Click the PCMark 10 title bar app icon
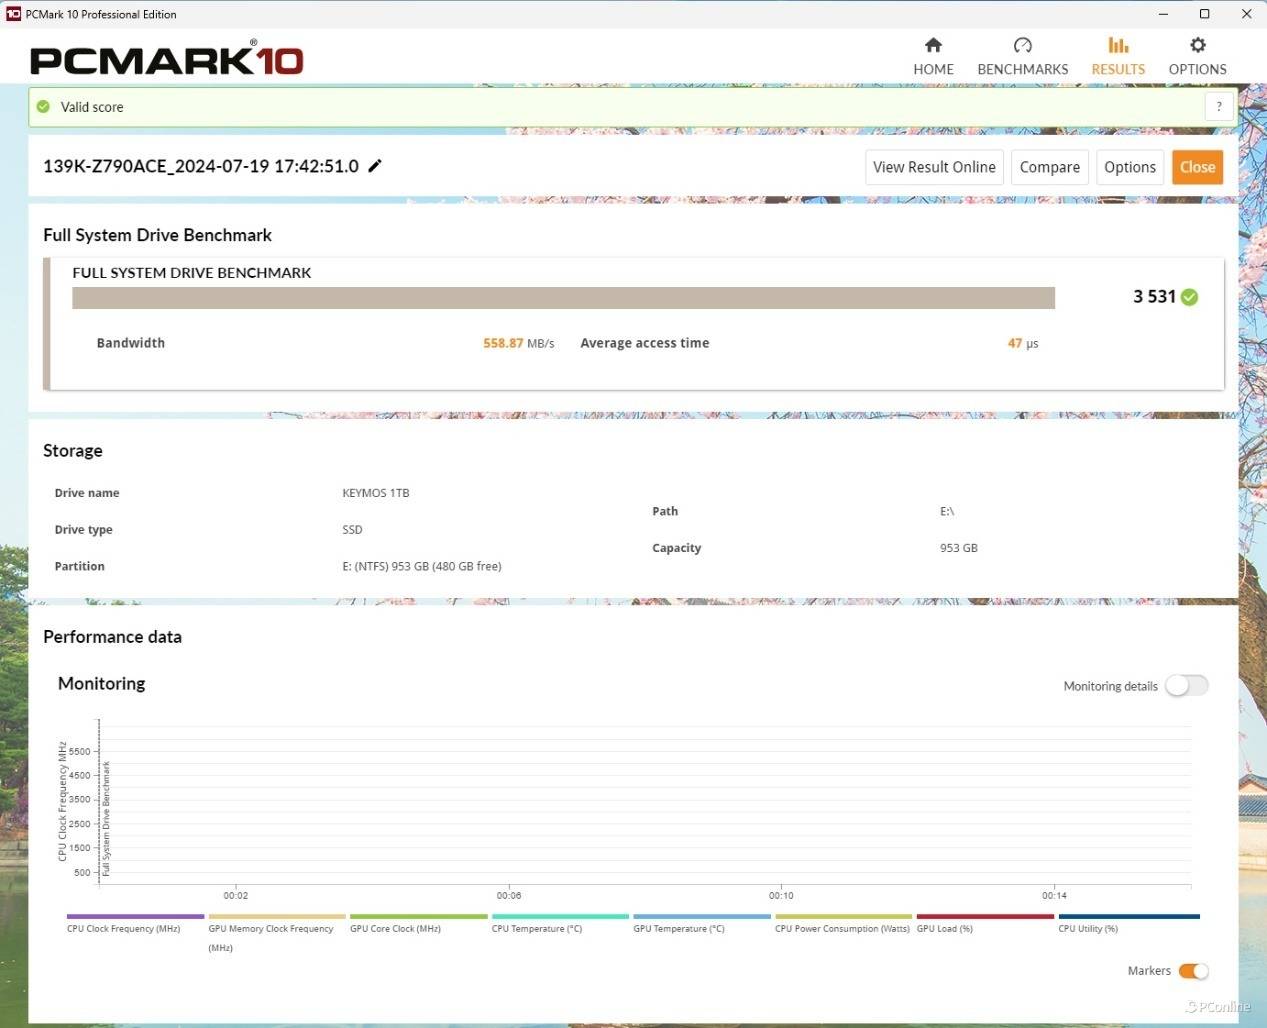 tap(13, 14)
